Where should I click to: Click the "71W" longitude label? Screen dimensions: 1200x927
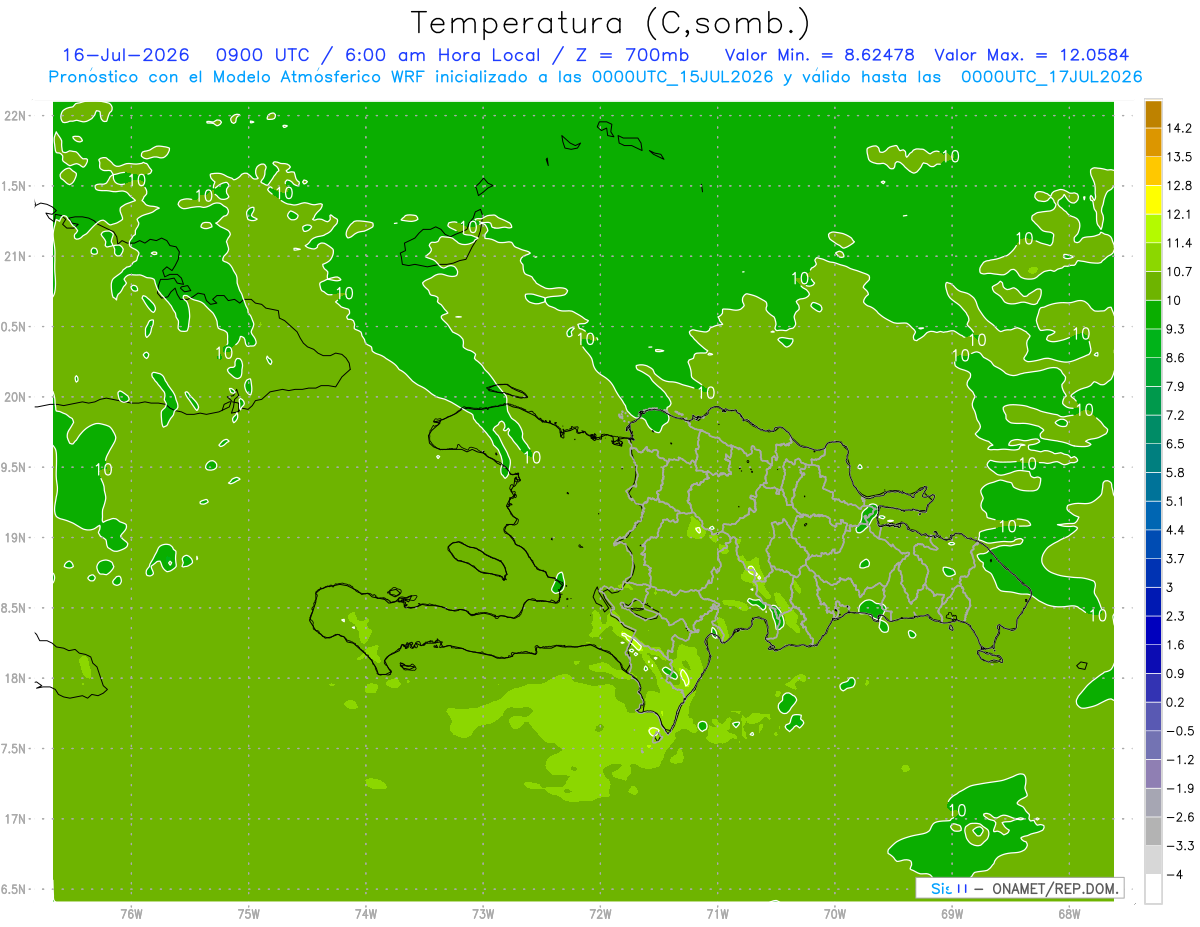click(717, 914)
